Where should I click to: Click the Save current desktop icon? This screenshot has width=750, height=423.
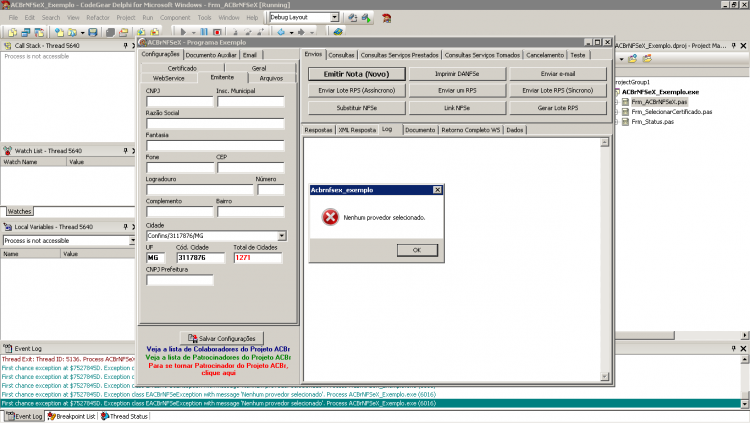[x=353, y=18]
